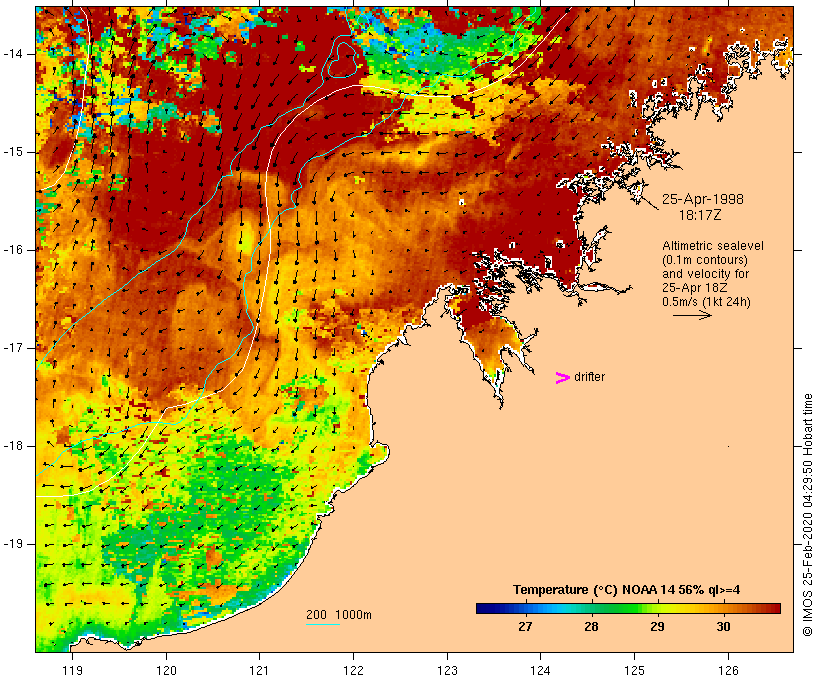Screen dimensions: 820x680
Task: Click the longitude axis label 121
Action: point(259,670)
